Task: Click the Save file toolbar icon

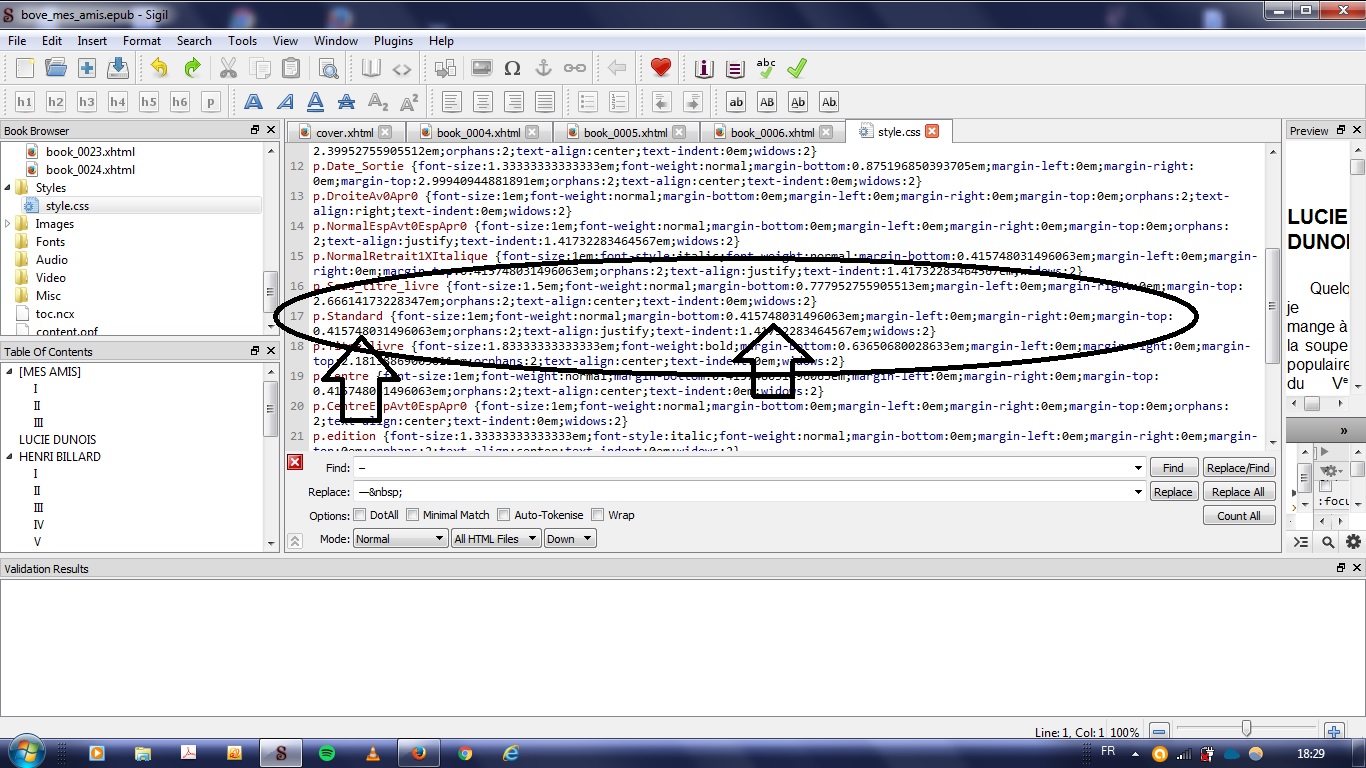Action: 118,68
